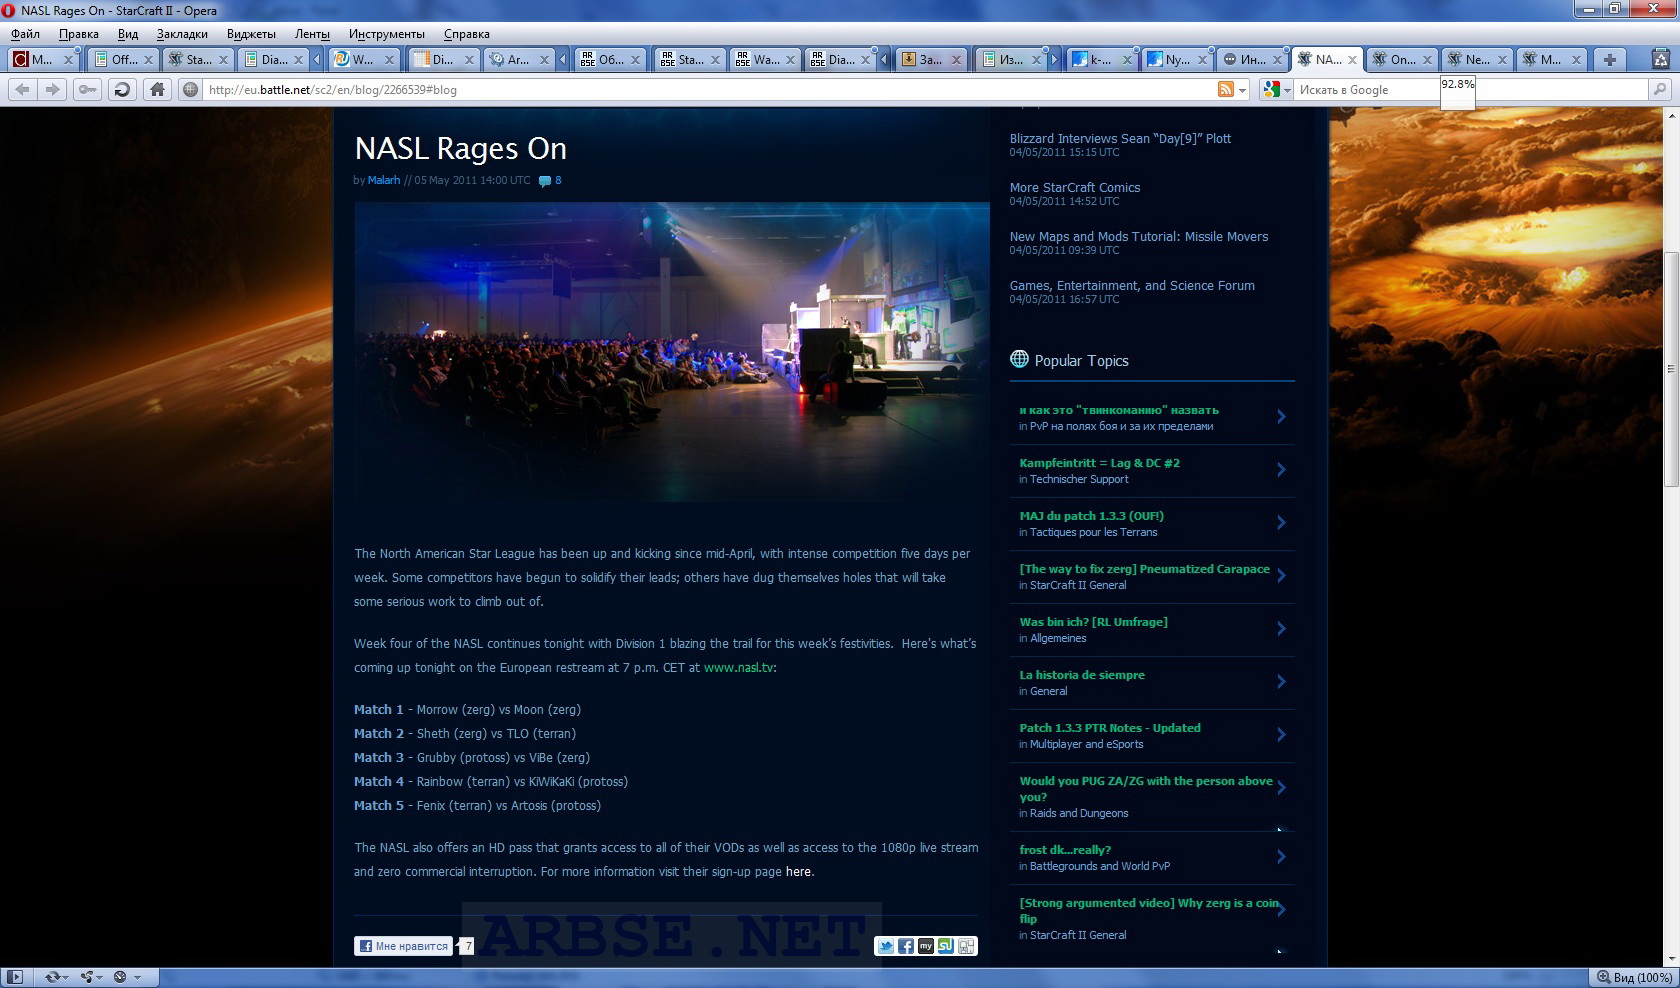Open 'New Maps and Mods Tutorial: Missile Movers'
The height and width of the screenshot is (988, 1680).
[x=1139, y=237]
